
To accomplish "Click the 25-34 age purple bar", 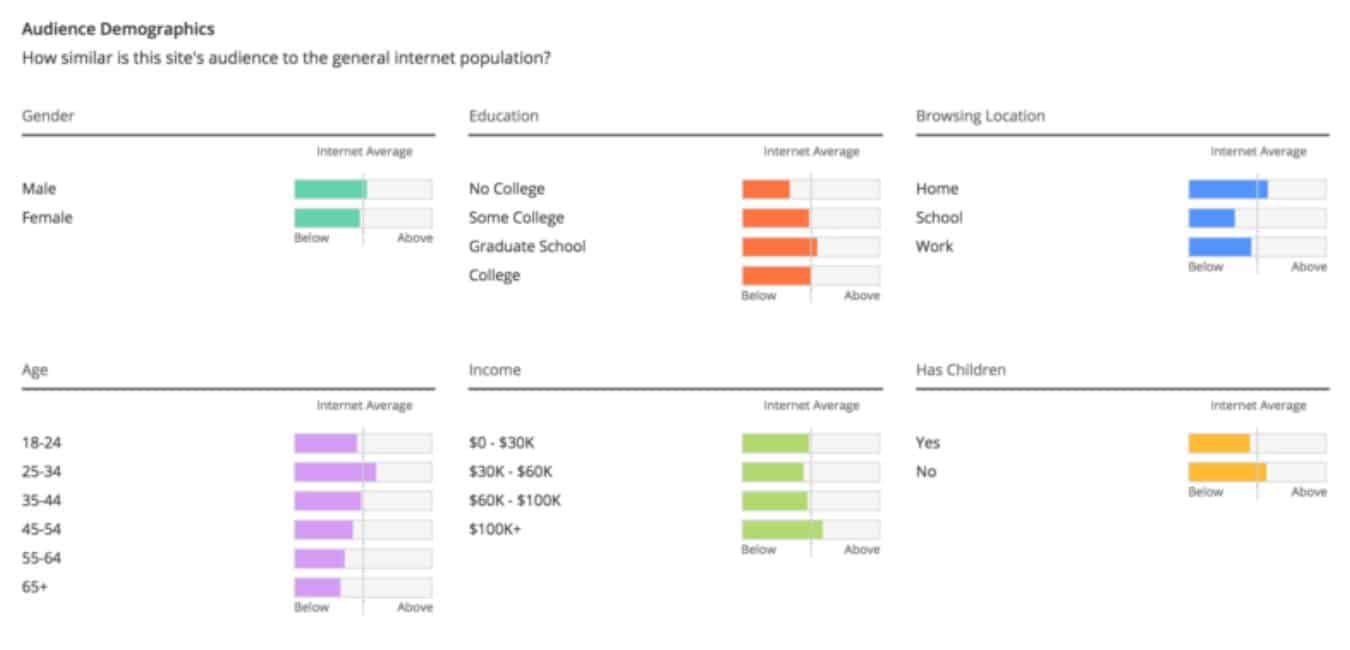I will [x=334, y=472].
